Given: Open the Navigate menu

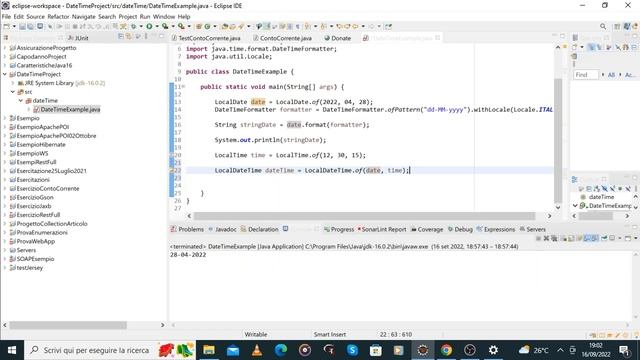Looking at the screenshot, I should tap(83, 17).
